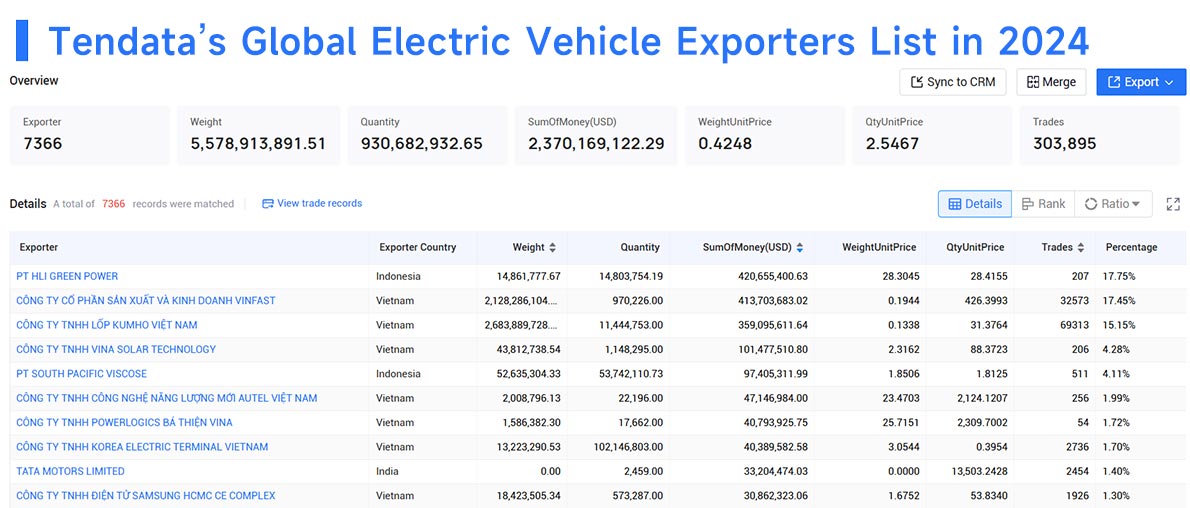Open the Ratio view dropdown
Image resolution: width=1190 pixels, height=508 pixels.
point(1113,204)
